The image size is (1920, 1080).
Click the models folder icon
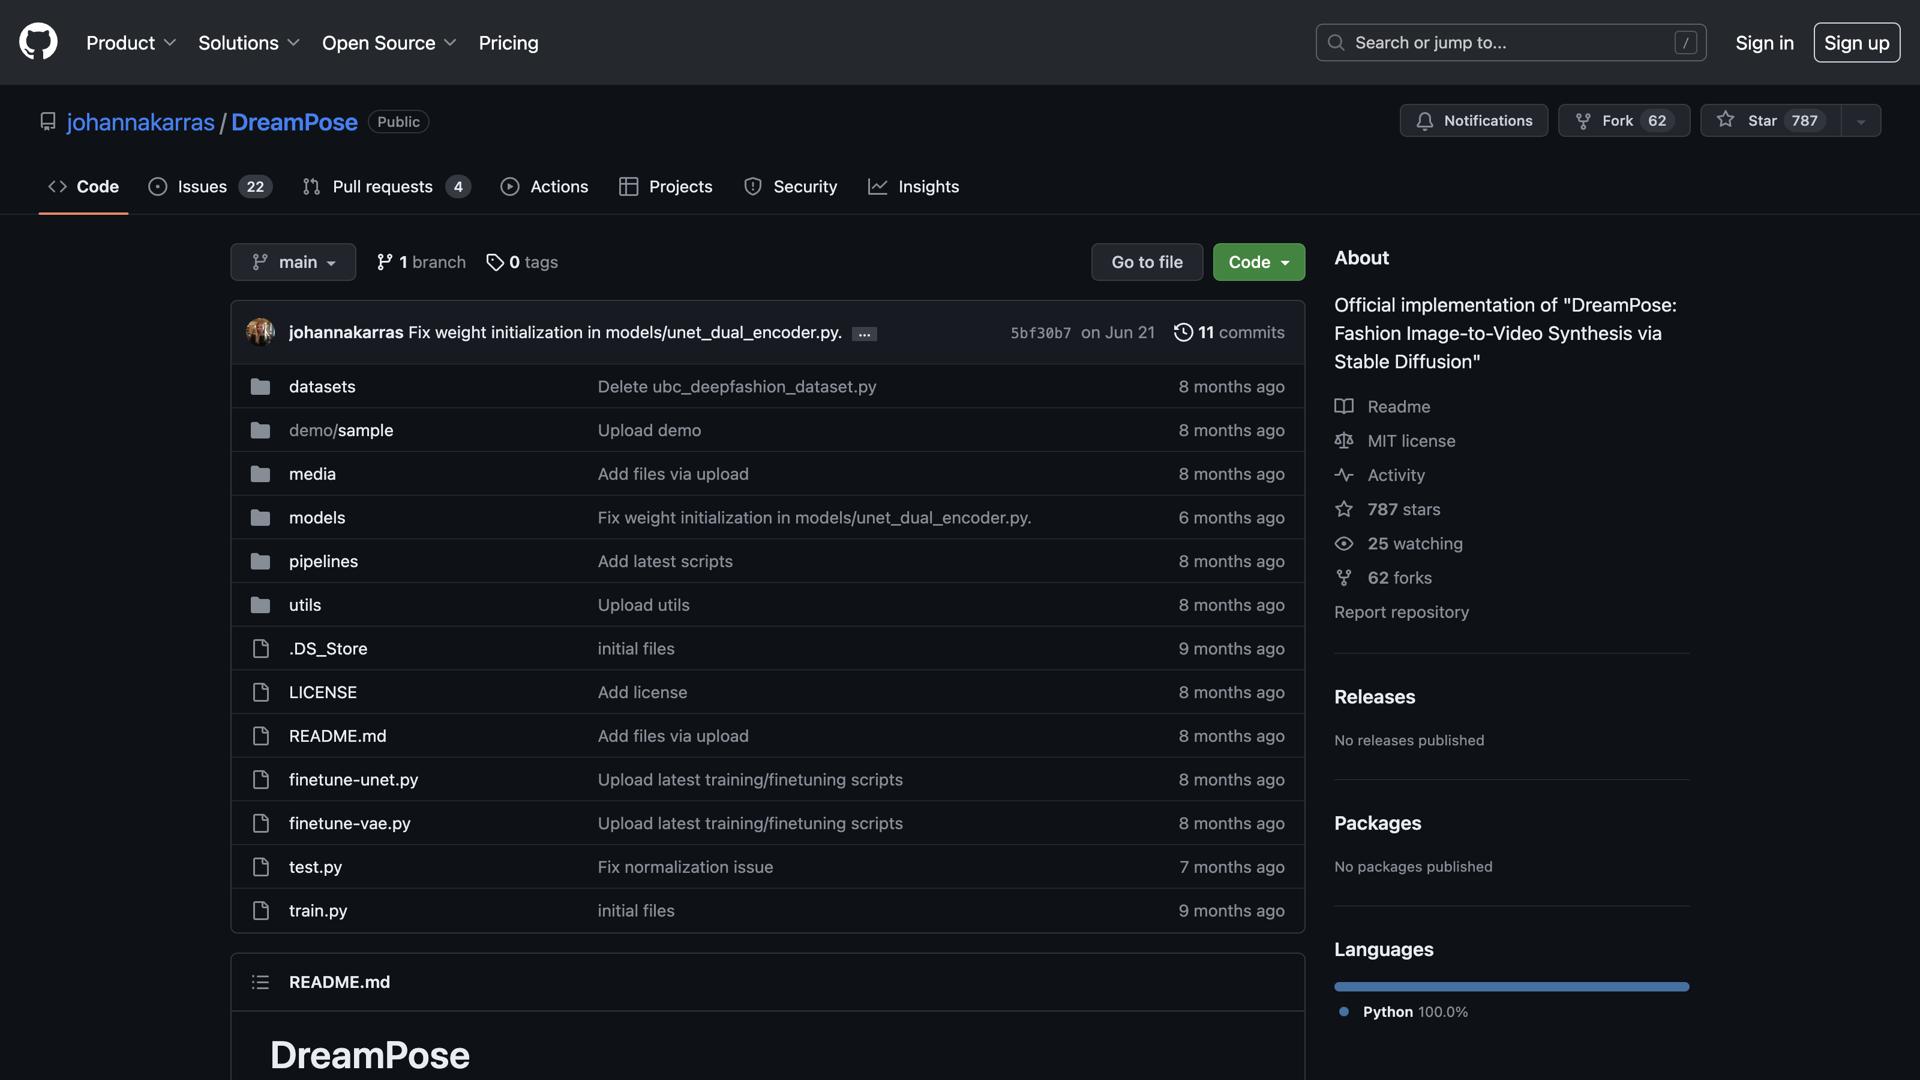coord(260,518)
